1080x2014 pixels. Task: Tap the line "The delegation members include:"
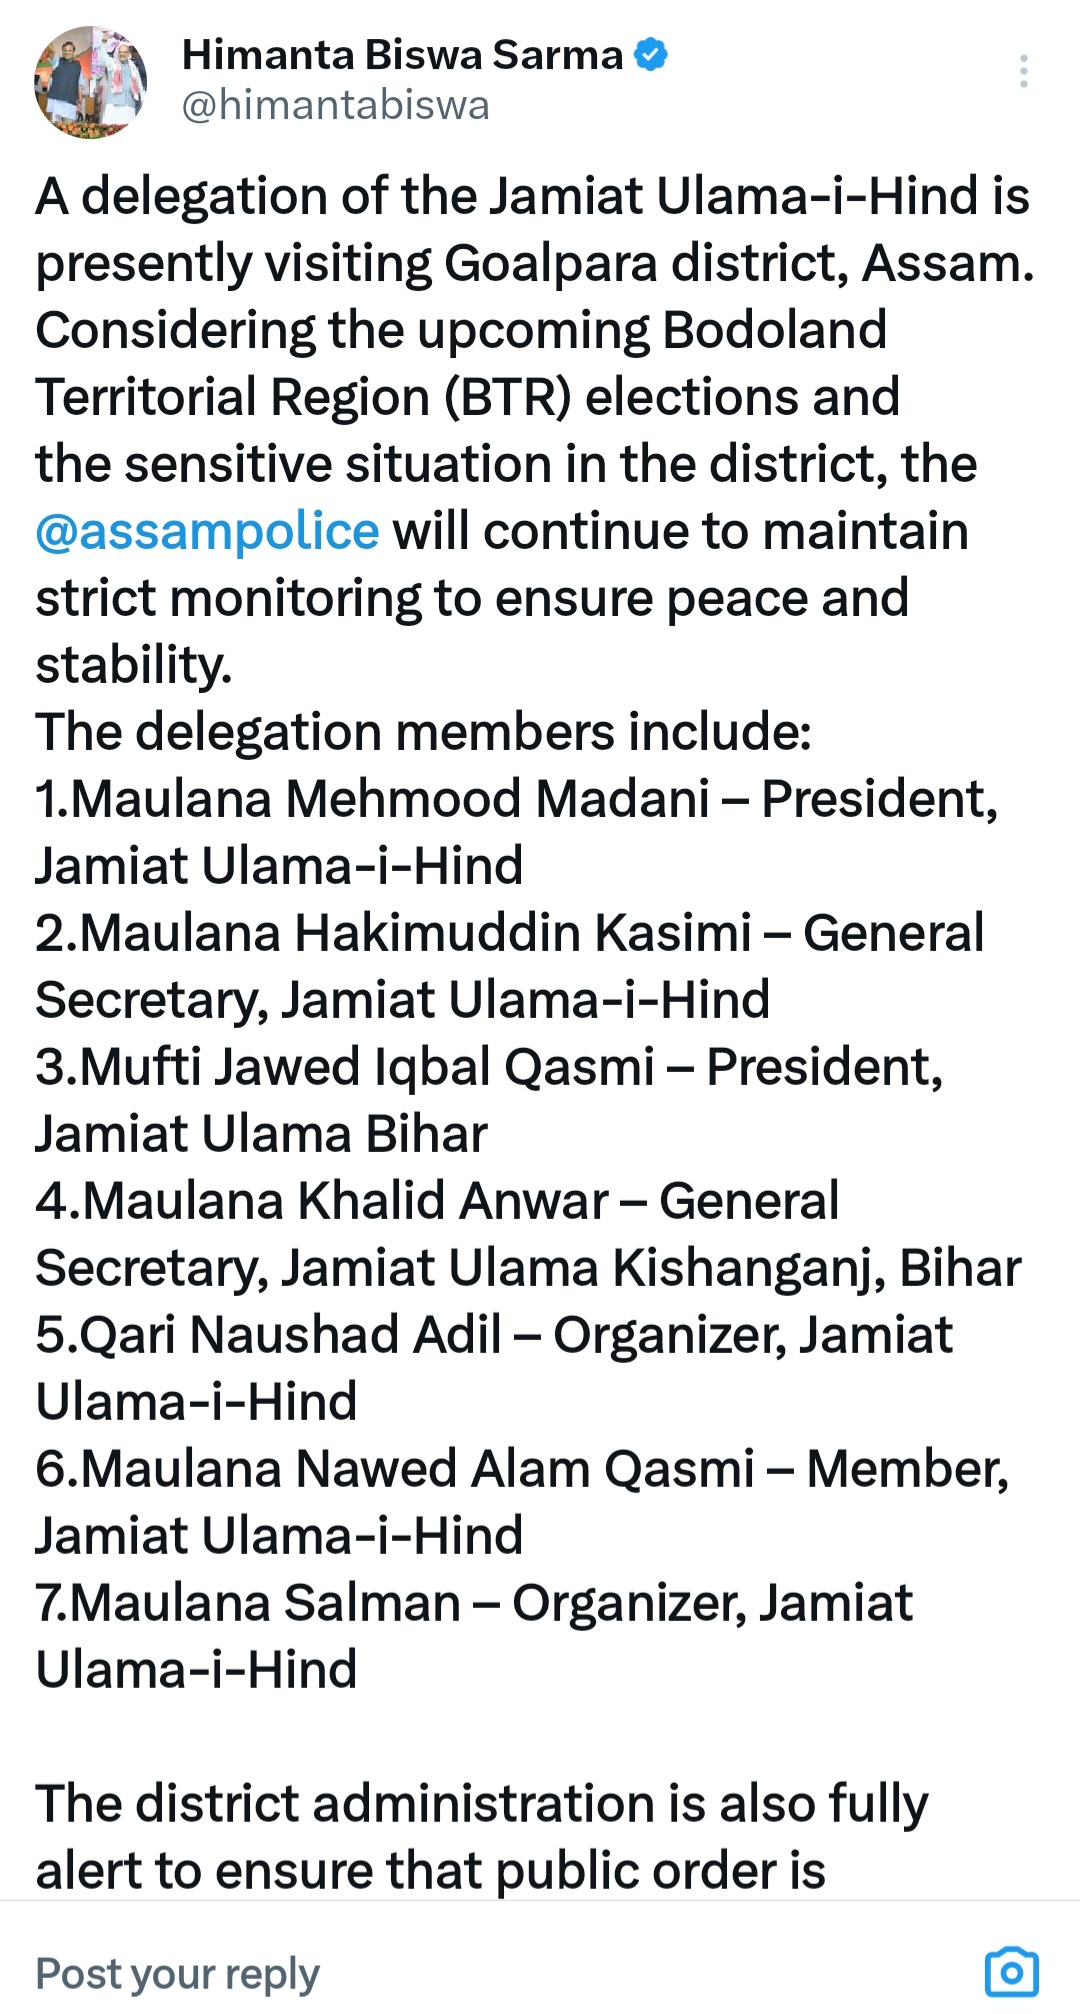pyautogui.click(x=423, y=732)
